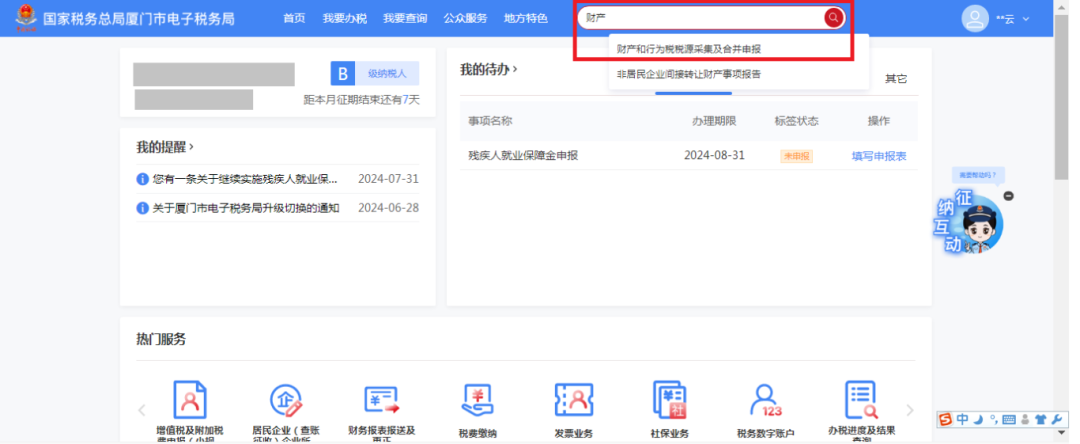1080x444 pixels.
Task: Open the 我要查询 menu
Action: (x=405, y=19)
